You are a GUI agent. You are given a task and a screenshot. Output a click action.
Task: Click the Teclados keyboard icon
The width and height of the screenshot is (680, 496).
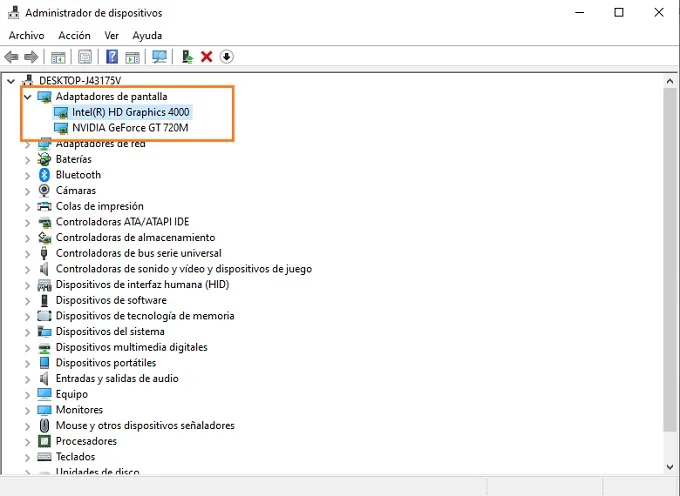point(44,457)
